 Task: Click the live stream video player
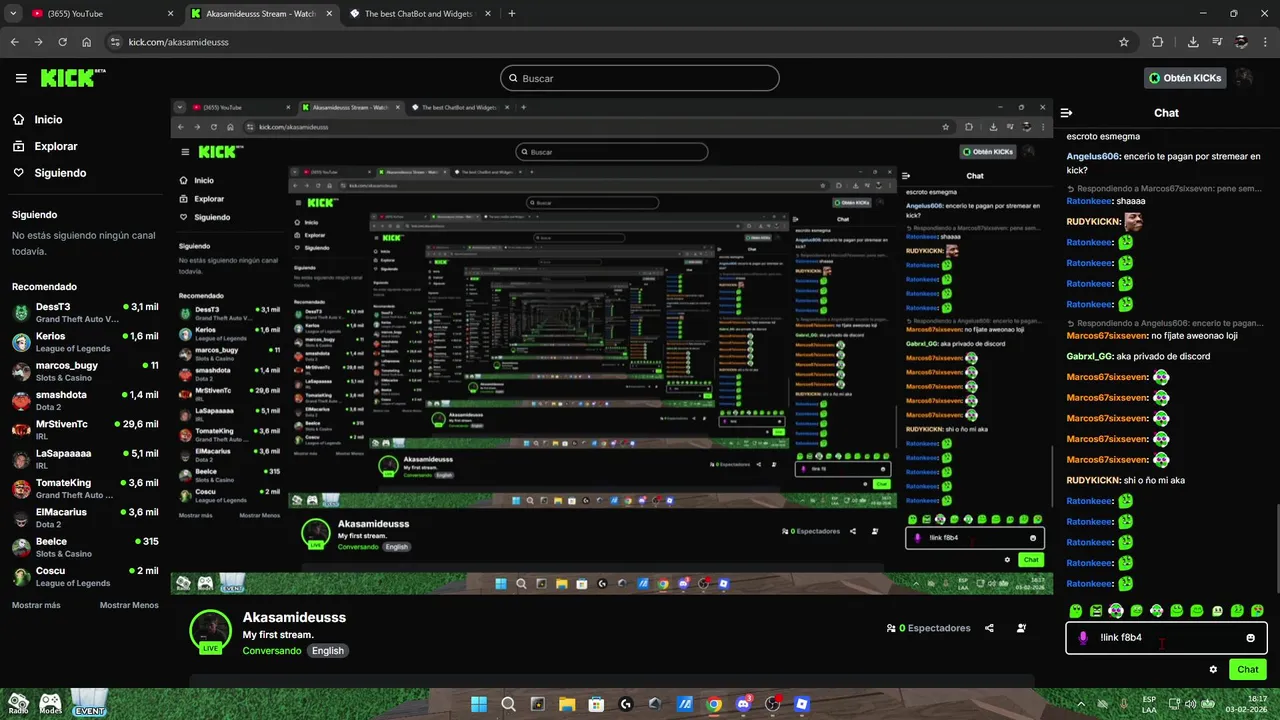[x=611, y=346]
